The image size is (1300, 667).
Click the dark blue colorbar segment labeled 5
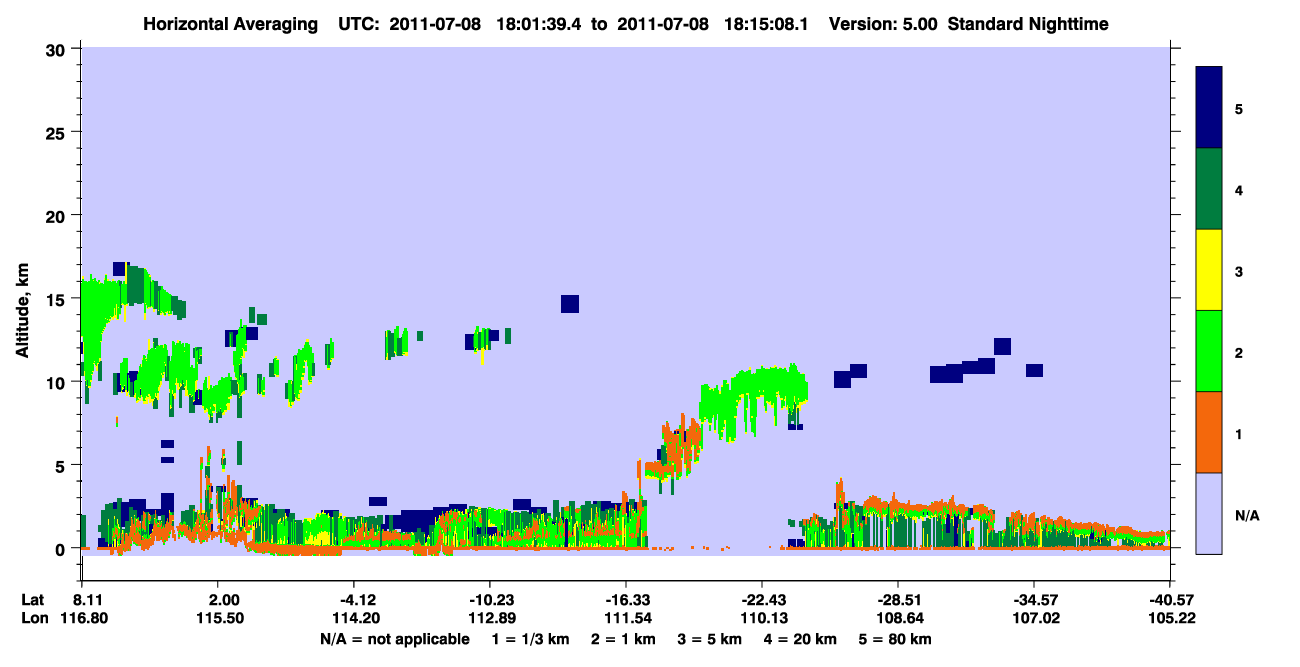[x=1209, y=108]
